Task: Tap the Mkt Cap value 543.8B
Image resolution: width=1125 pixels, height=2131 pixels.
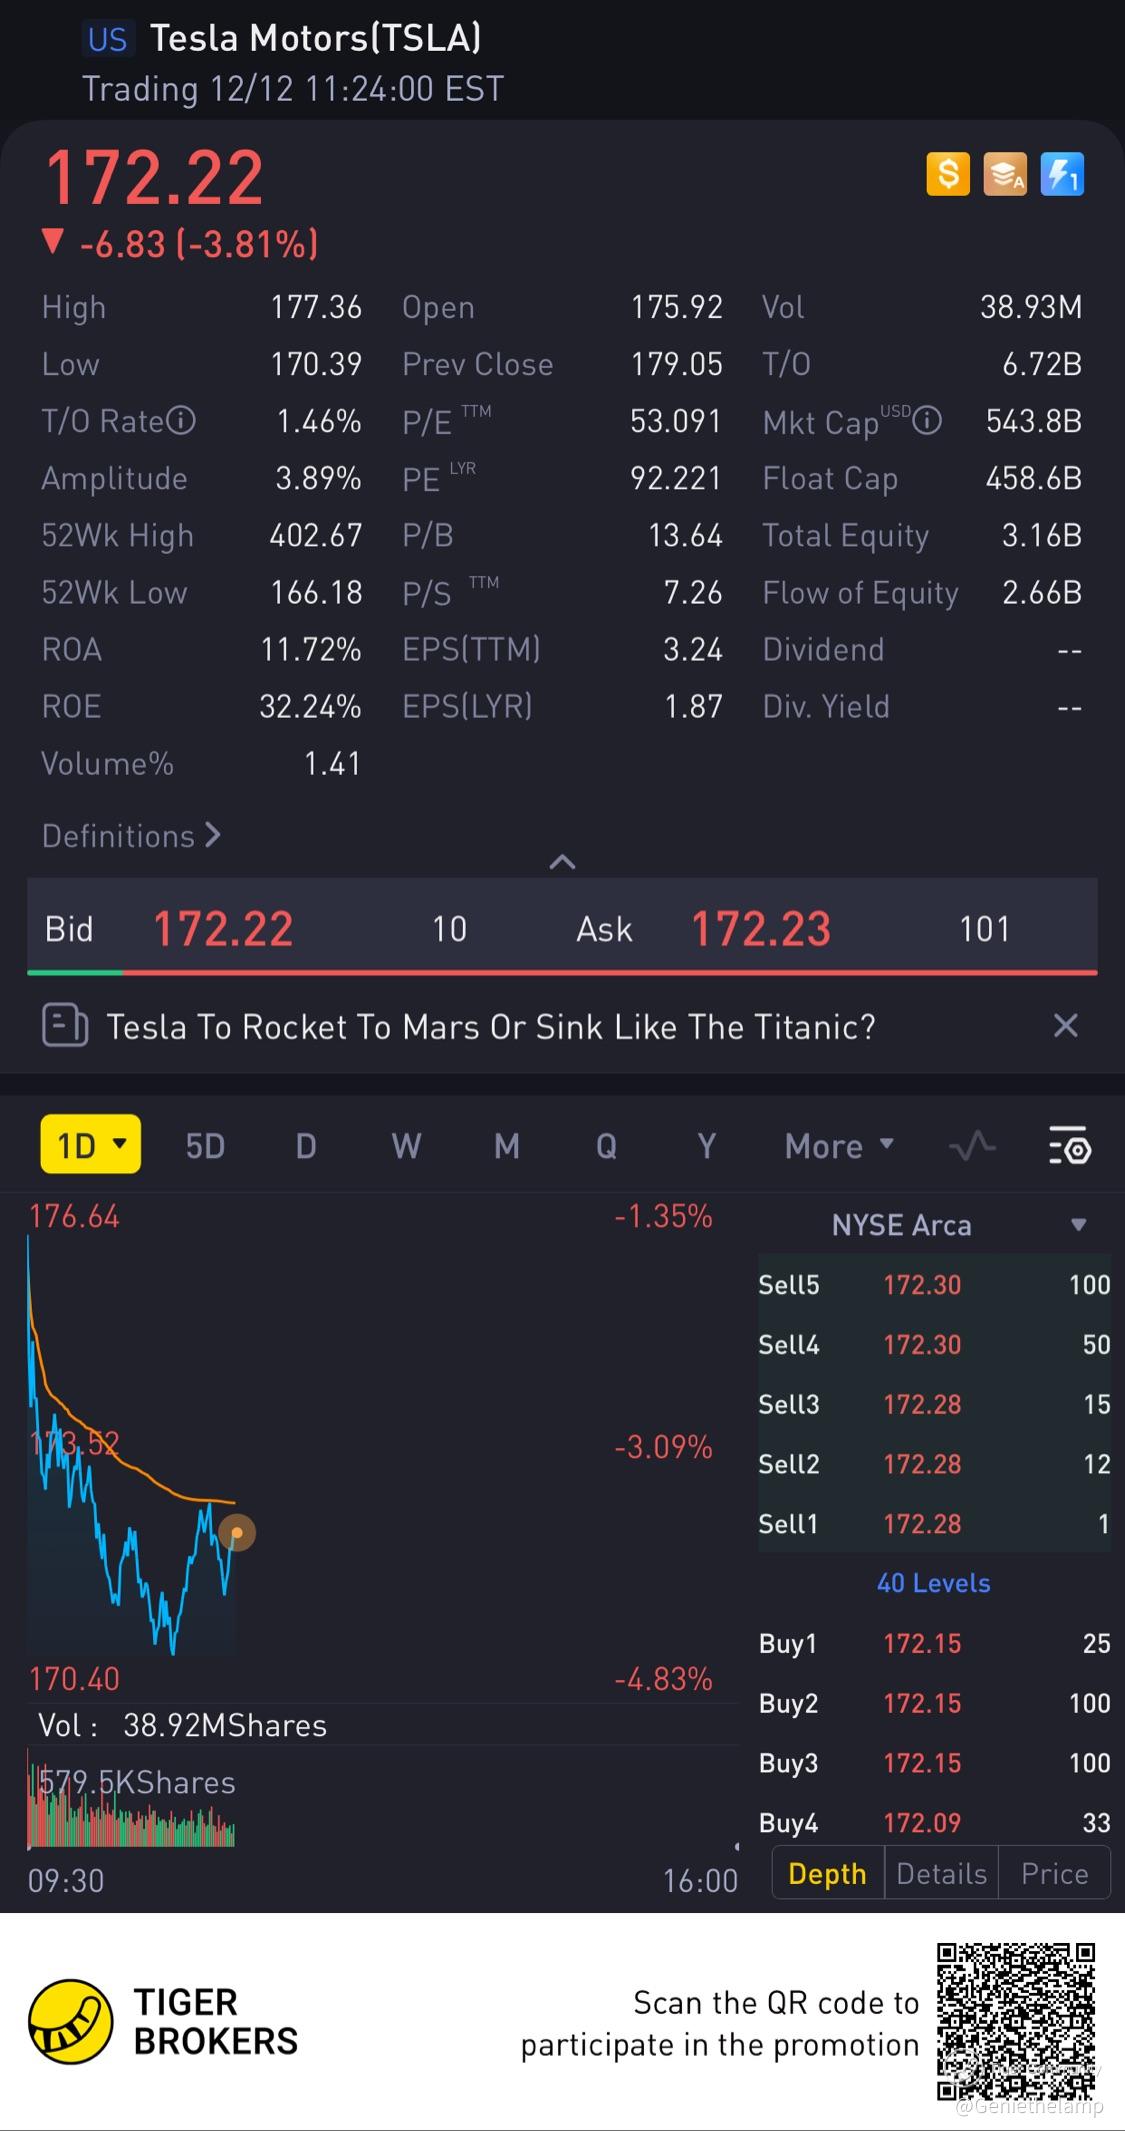Action: (1034, 421)
